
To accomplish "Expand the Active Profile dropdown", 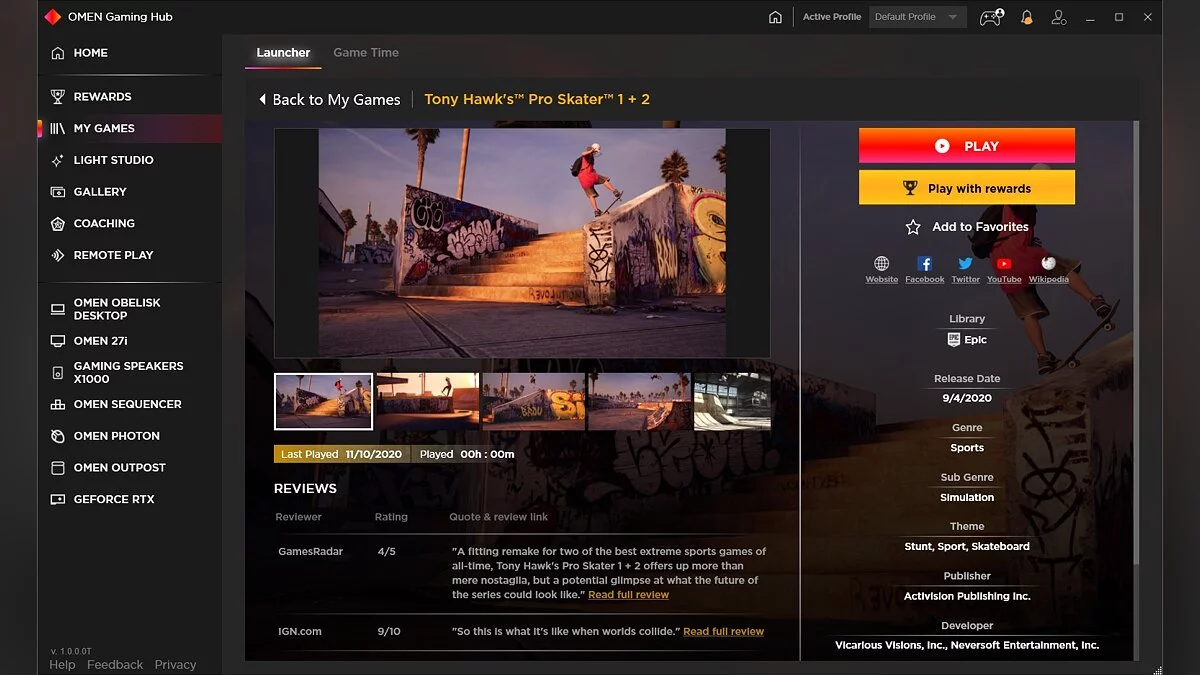I will tap(916, 17).
